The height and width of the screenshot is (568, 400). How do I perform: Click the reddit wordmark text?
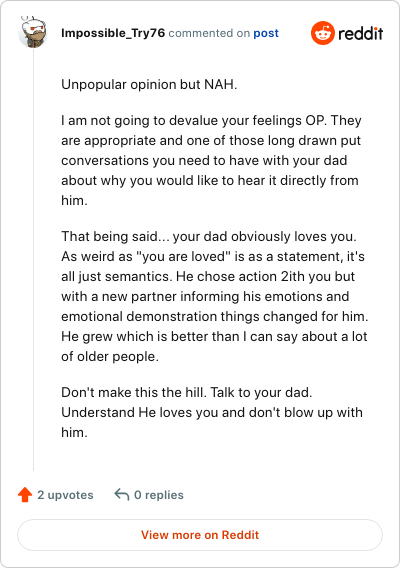click(x=361, y=33)
